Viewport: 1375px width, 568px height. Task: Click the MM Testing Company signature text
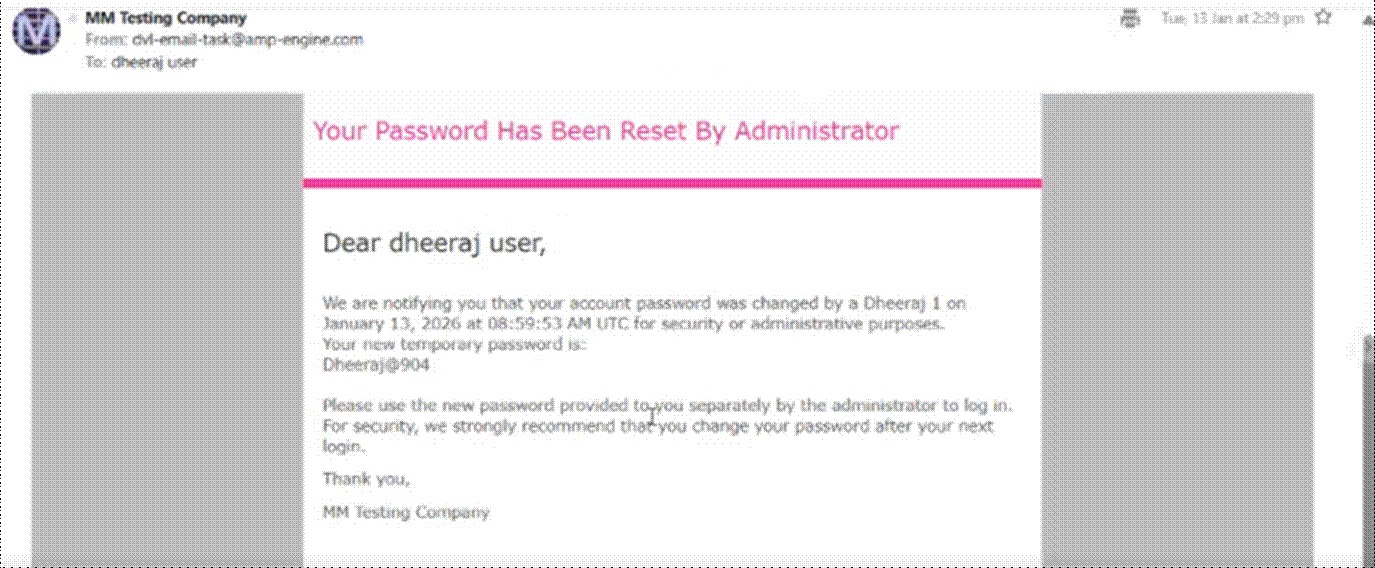coord(406,512)
